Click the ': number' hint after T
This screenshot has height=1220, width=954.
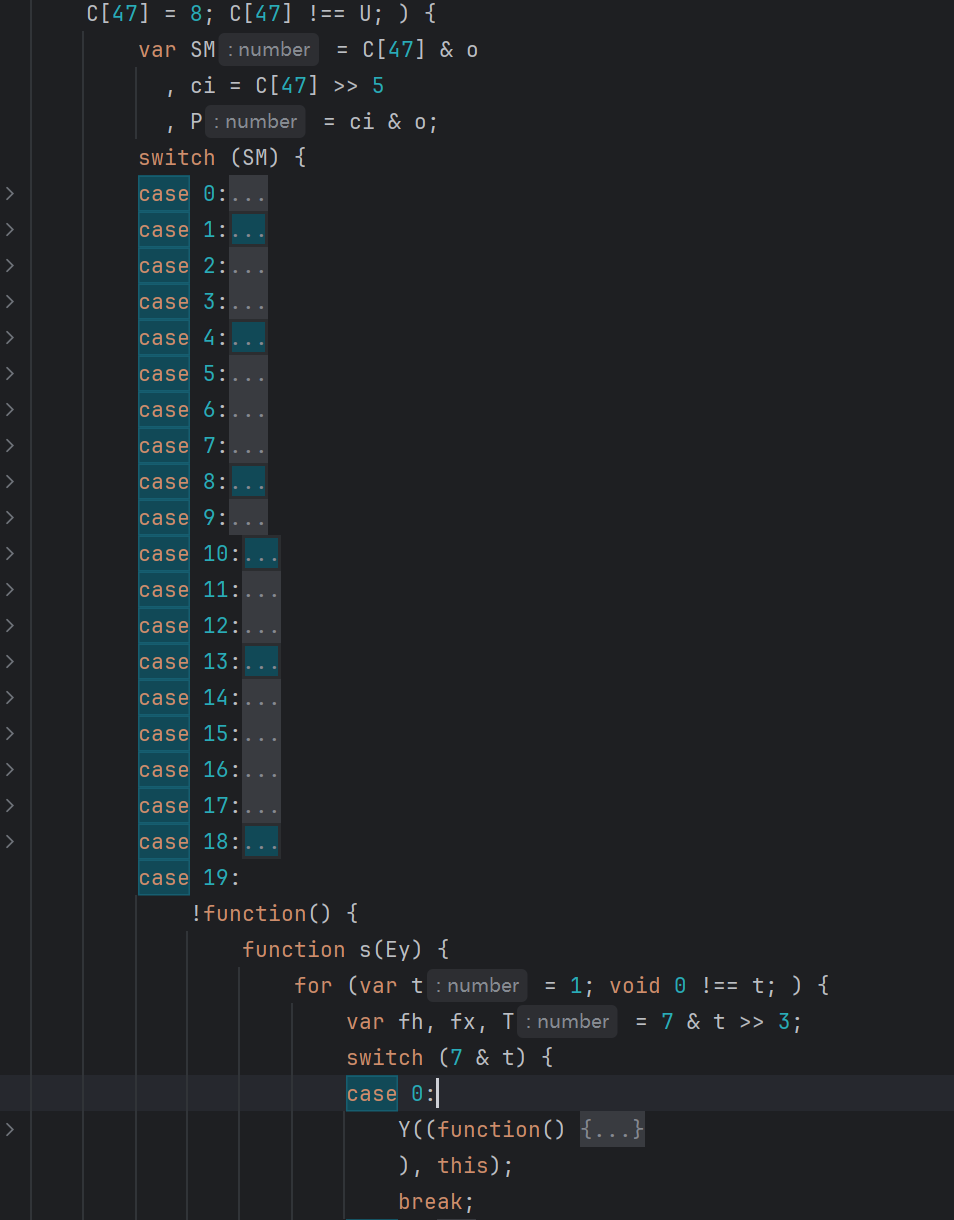567,1021
